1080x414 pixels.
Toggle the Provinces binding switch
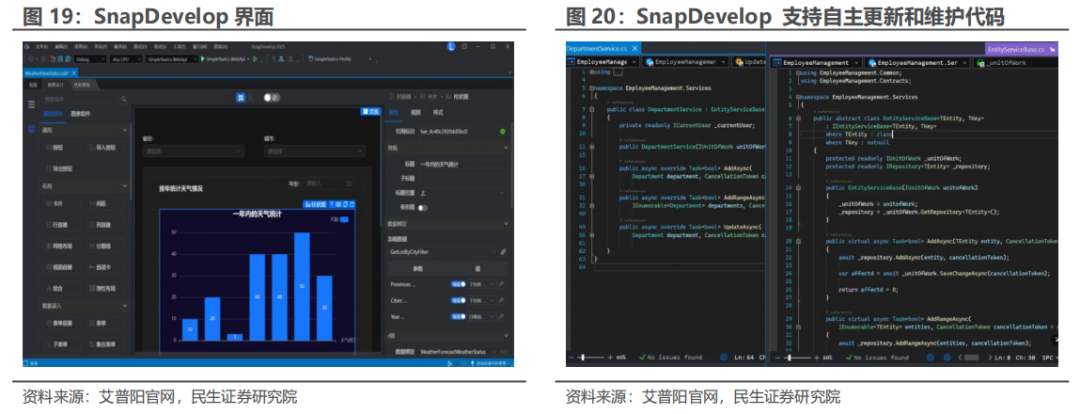tap(459, 284)
